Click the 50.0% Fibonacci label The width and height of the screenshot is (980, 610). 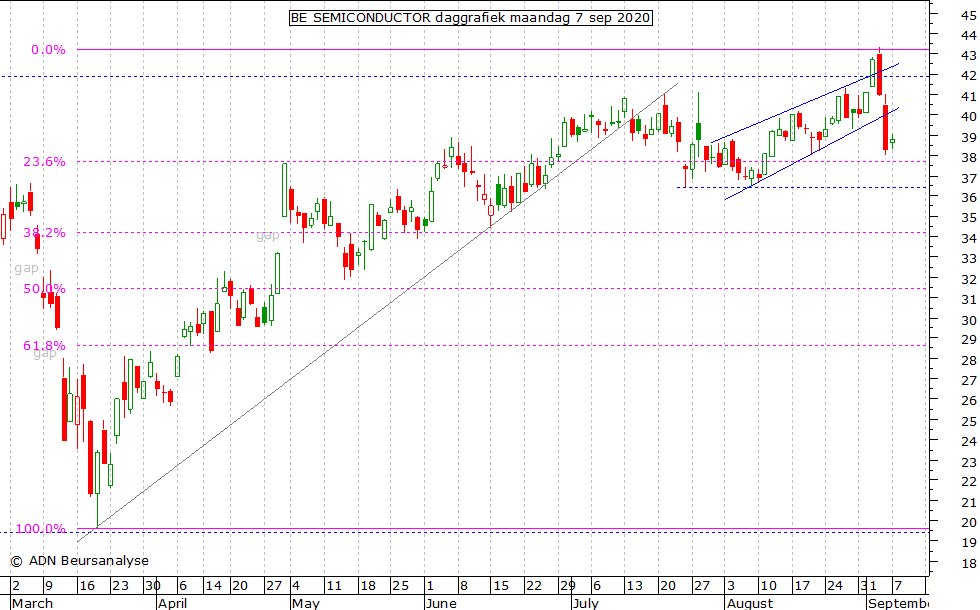[44, 289]
